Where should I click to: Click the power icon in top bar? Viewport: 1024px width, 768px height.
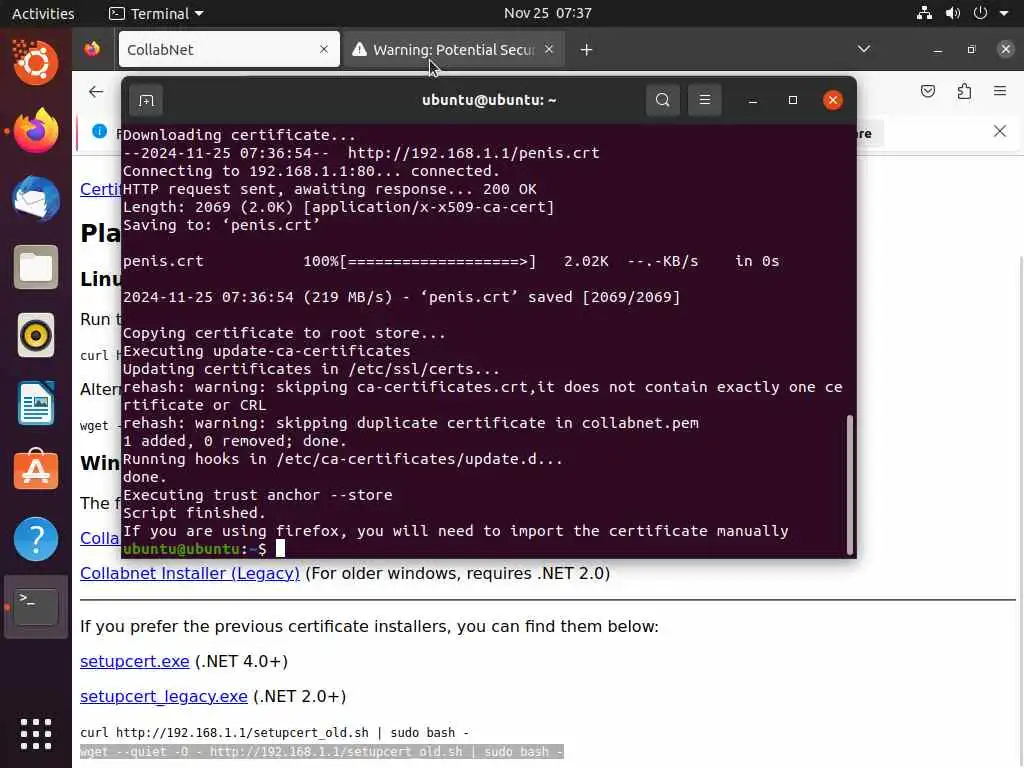point(980,13)
